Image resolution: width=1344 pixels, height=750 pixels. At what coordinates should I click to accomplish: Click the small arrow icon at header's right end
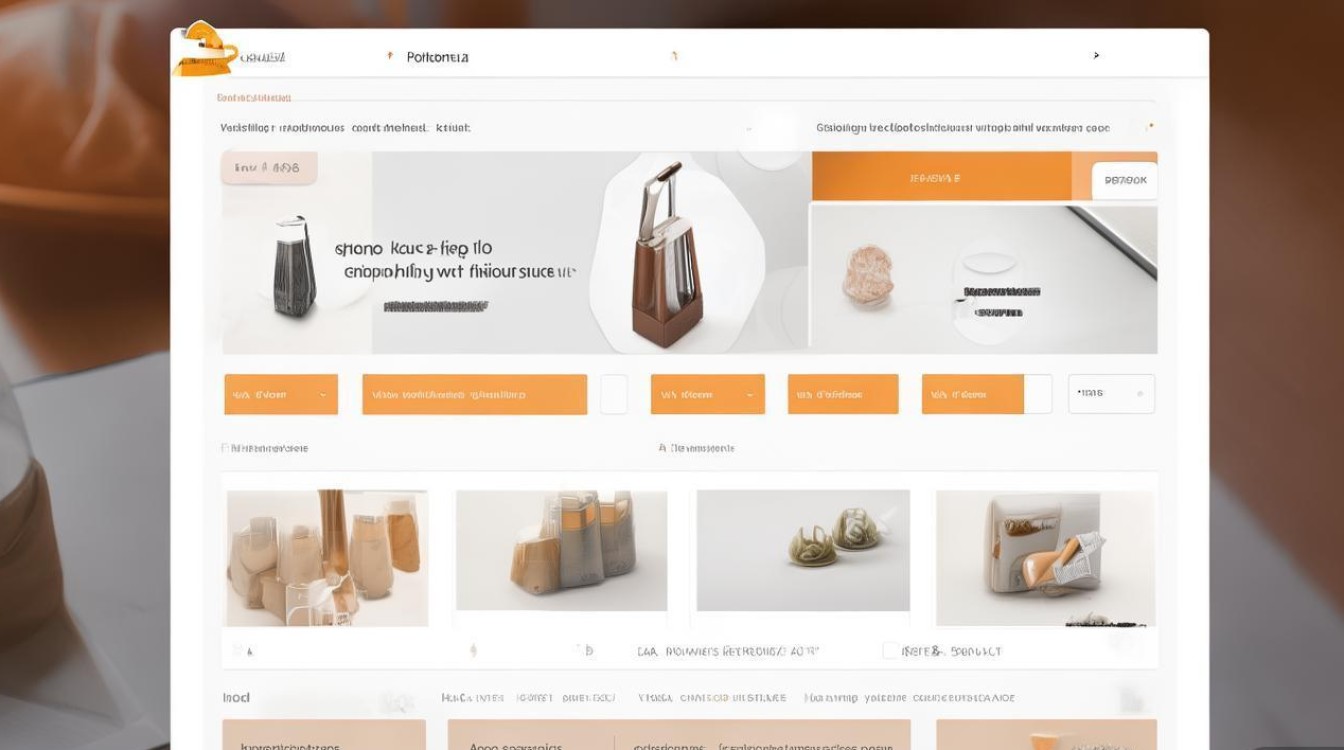coord(1096,56)
